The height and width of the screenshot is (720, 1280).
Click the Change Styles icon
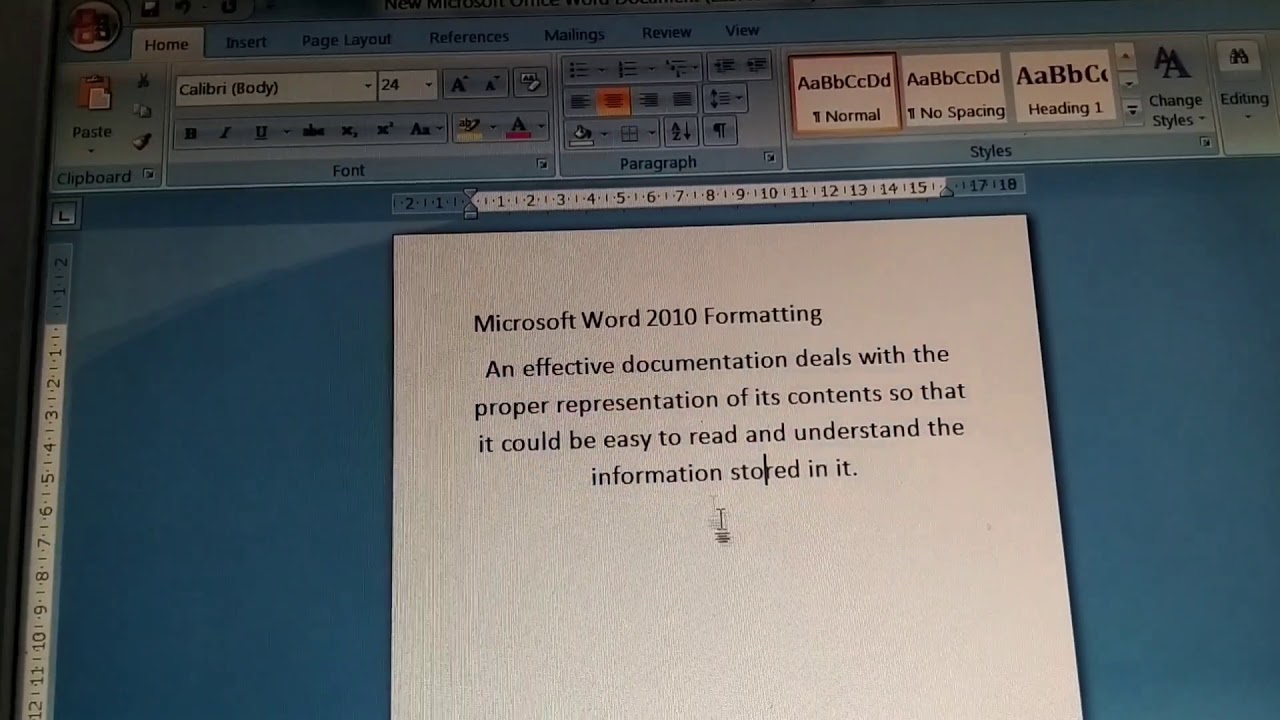1171,63
